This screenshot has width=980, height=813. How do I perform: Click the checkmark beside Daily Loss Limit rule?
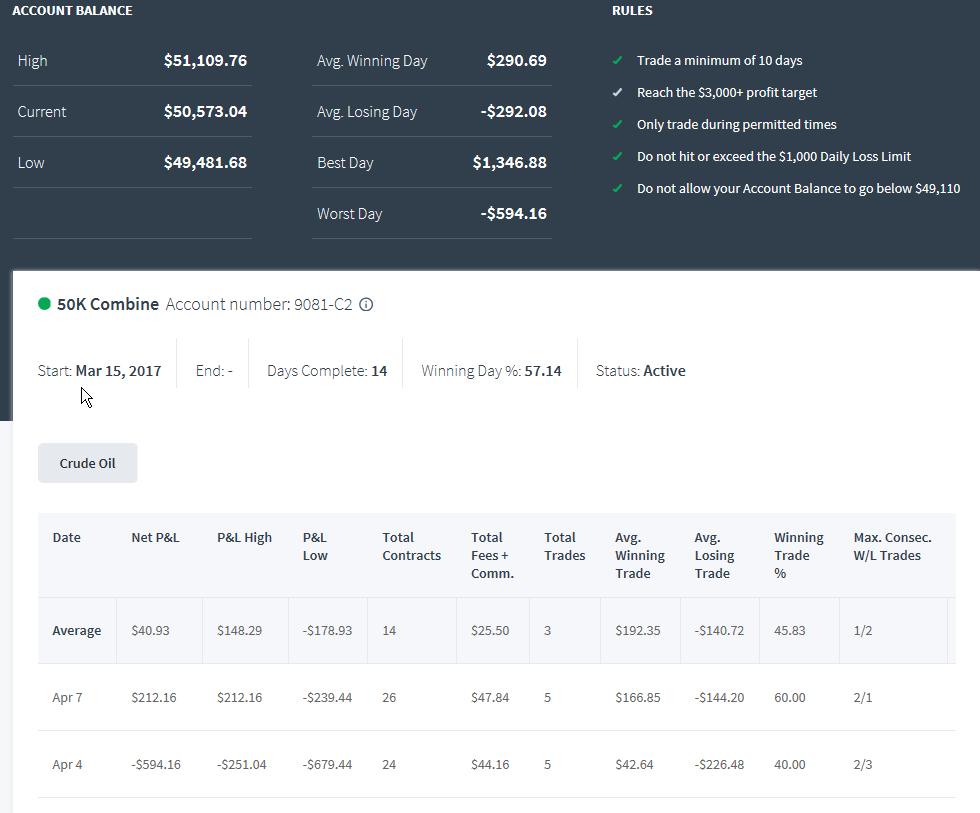point(618,156)
